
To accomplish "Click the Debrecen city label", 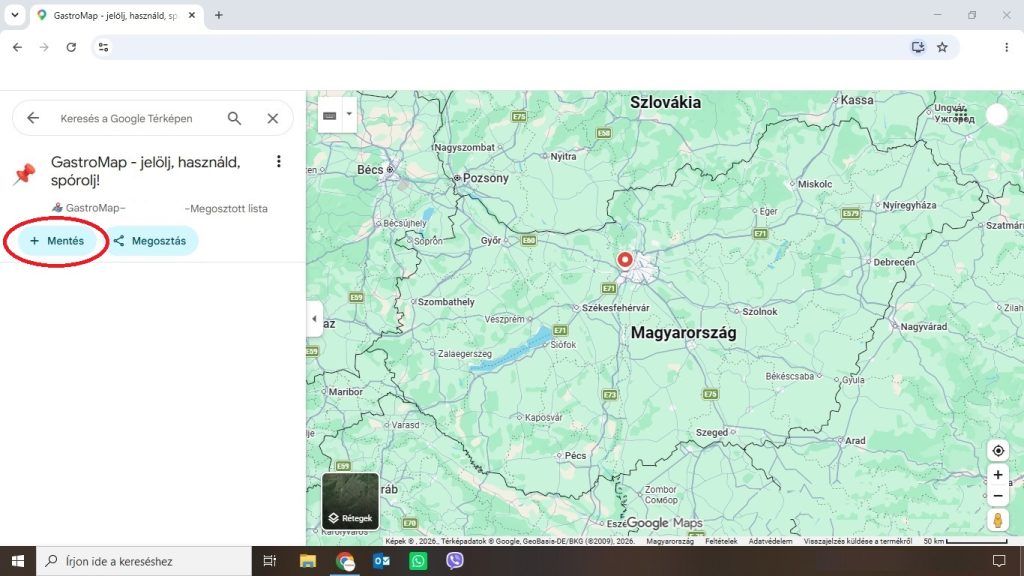I will coord(894,262).
